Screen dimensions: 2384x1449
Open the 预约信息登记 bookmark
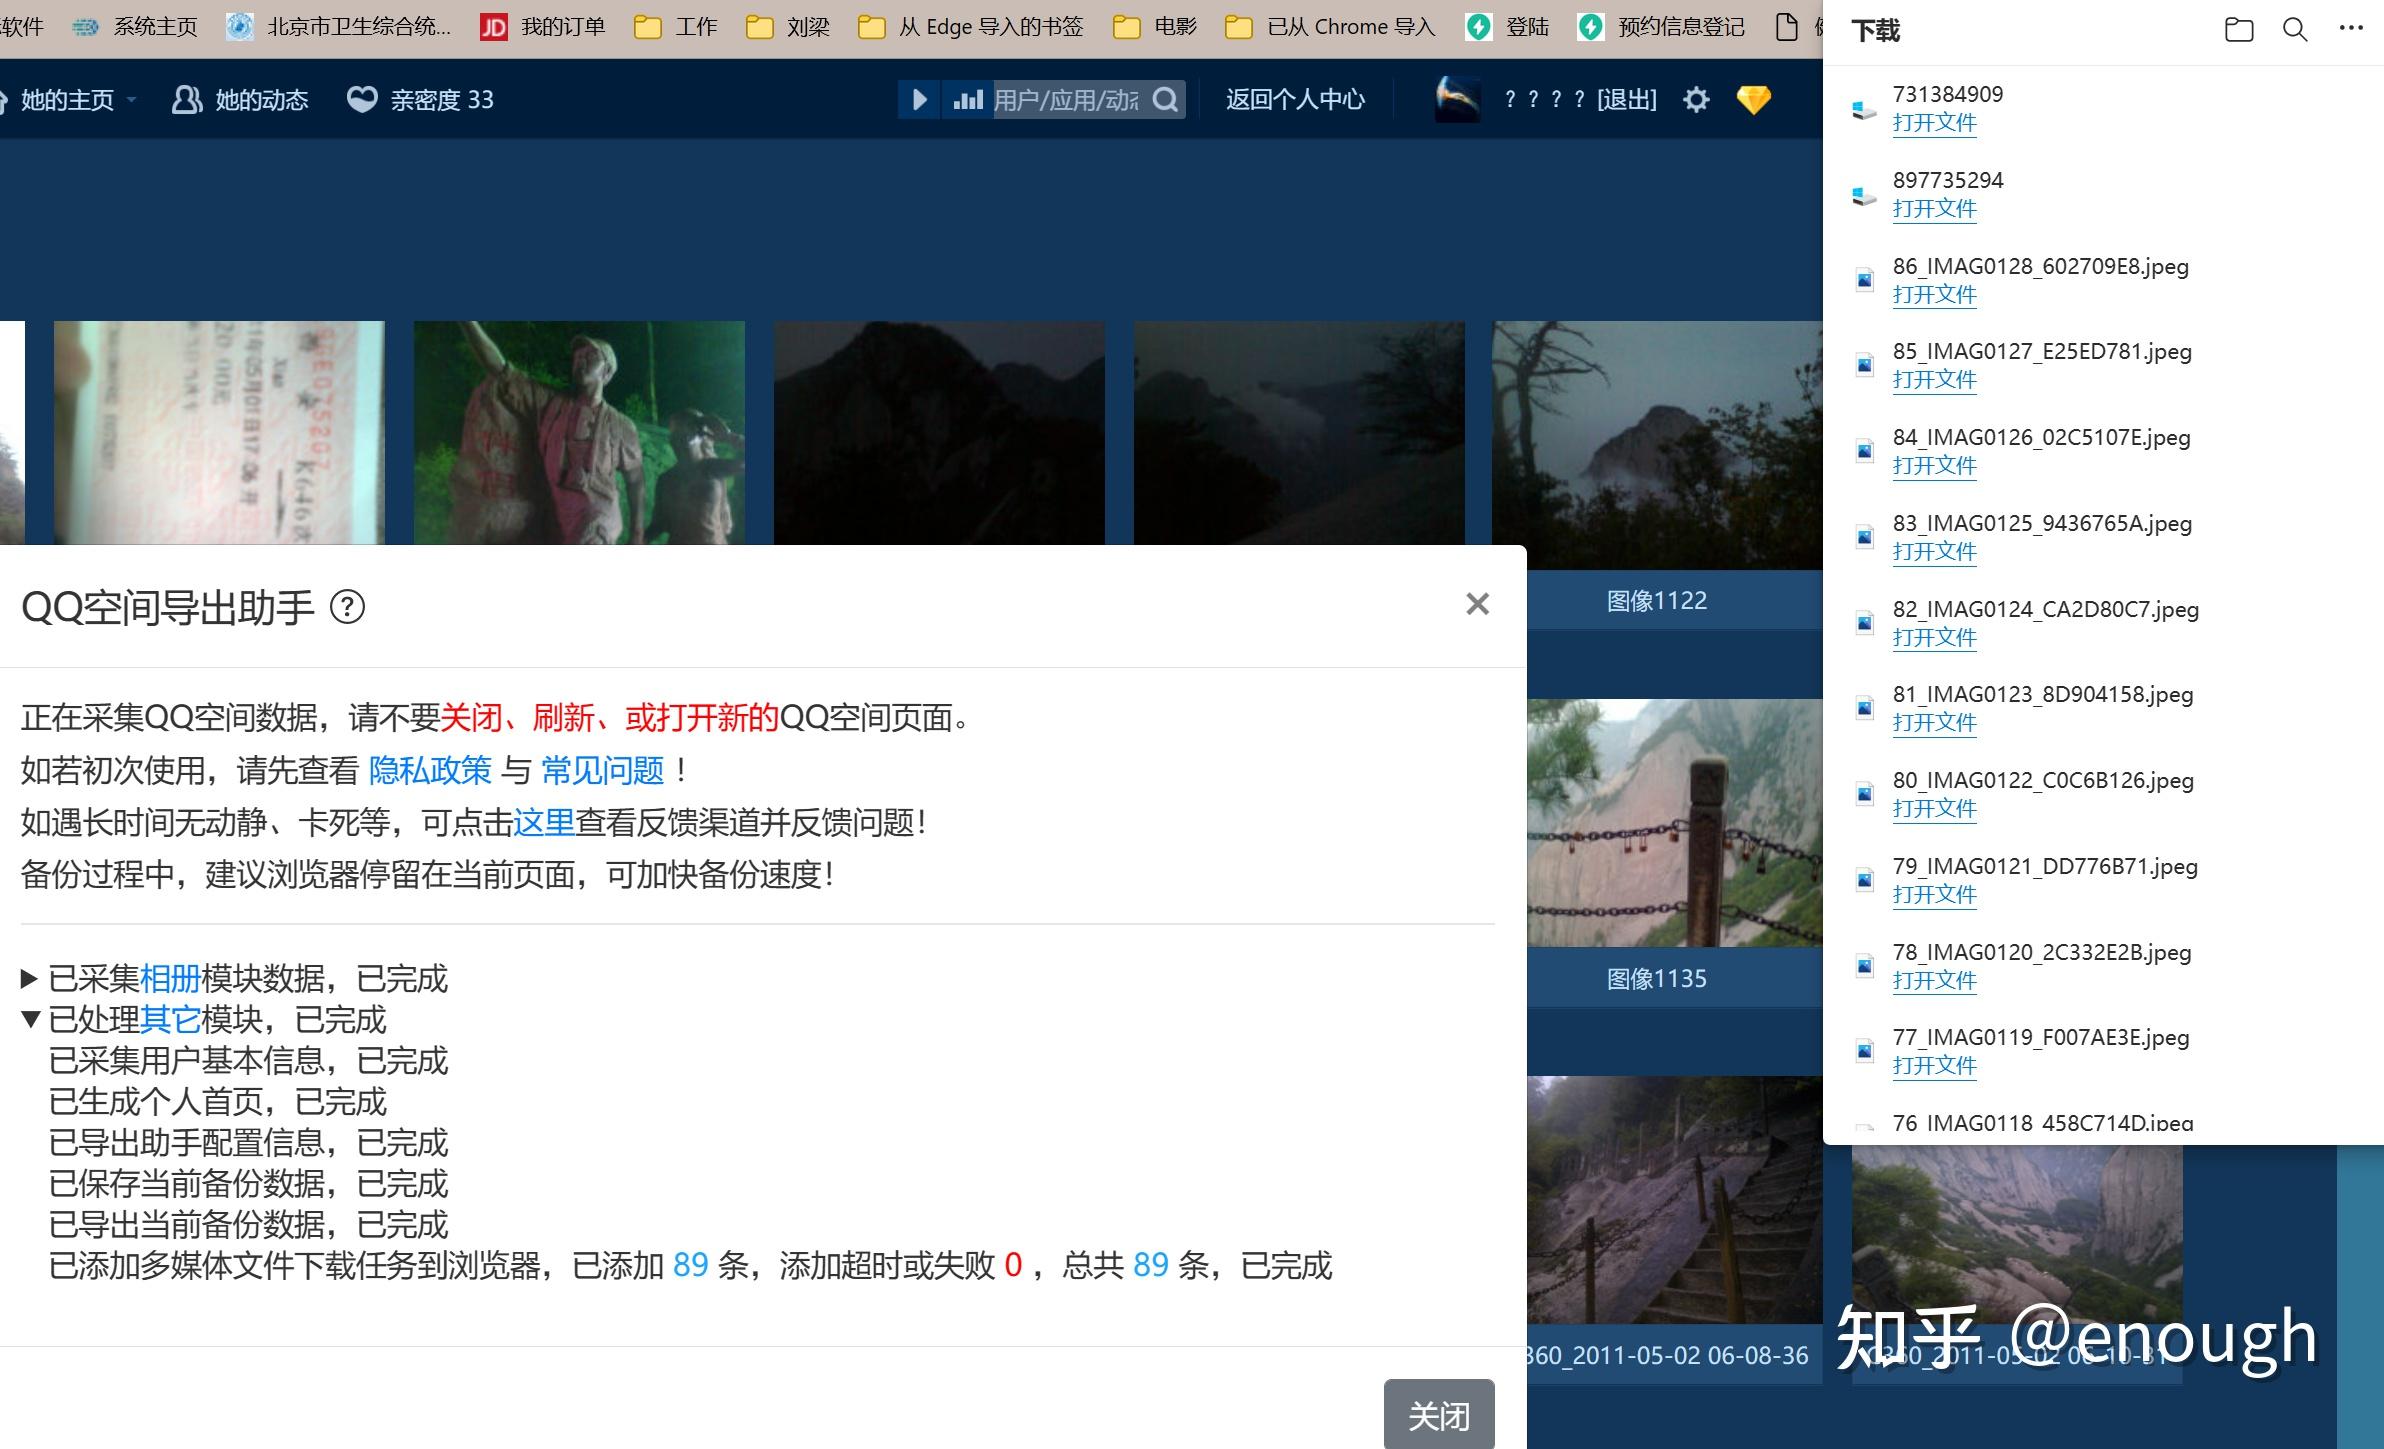coord(1661,27)
